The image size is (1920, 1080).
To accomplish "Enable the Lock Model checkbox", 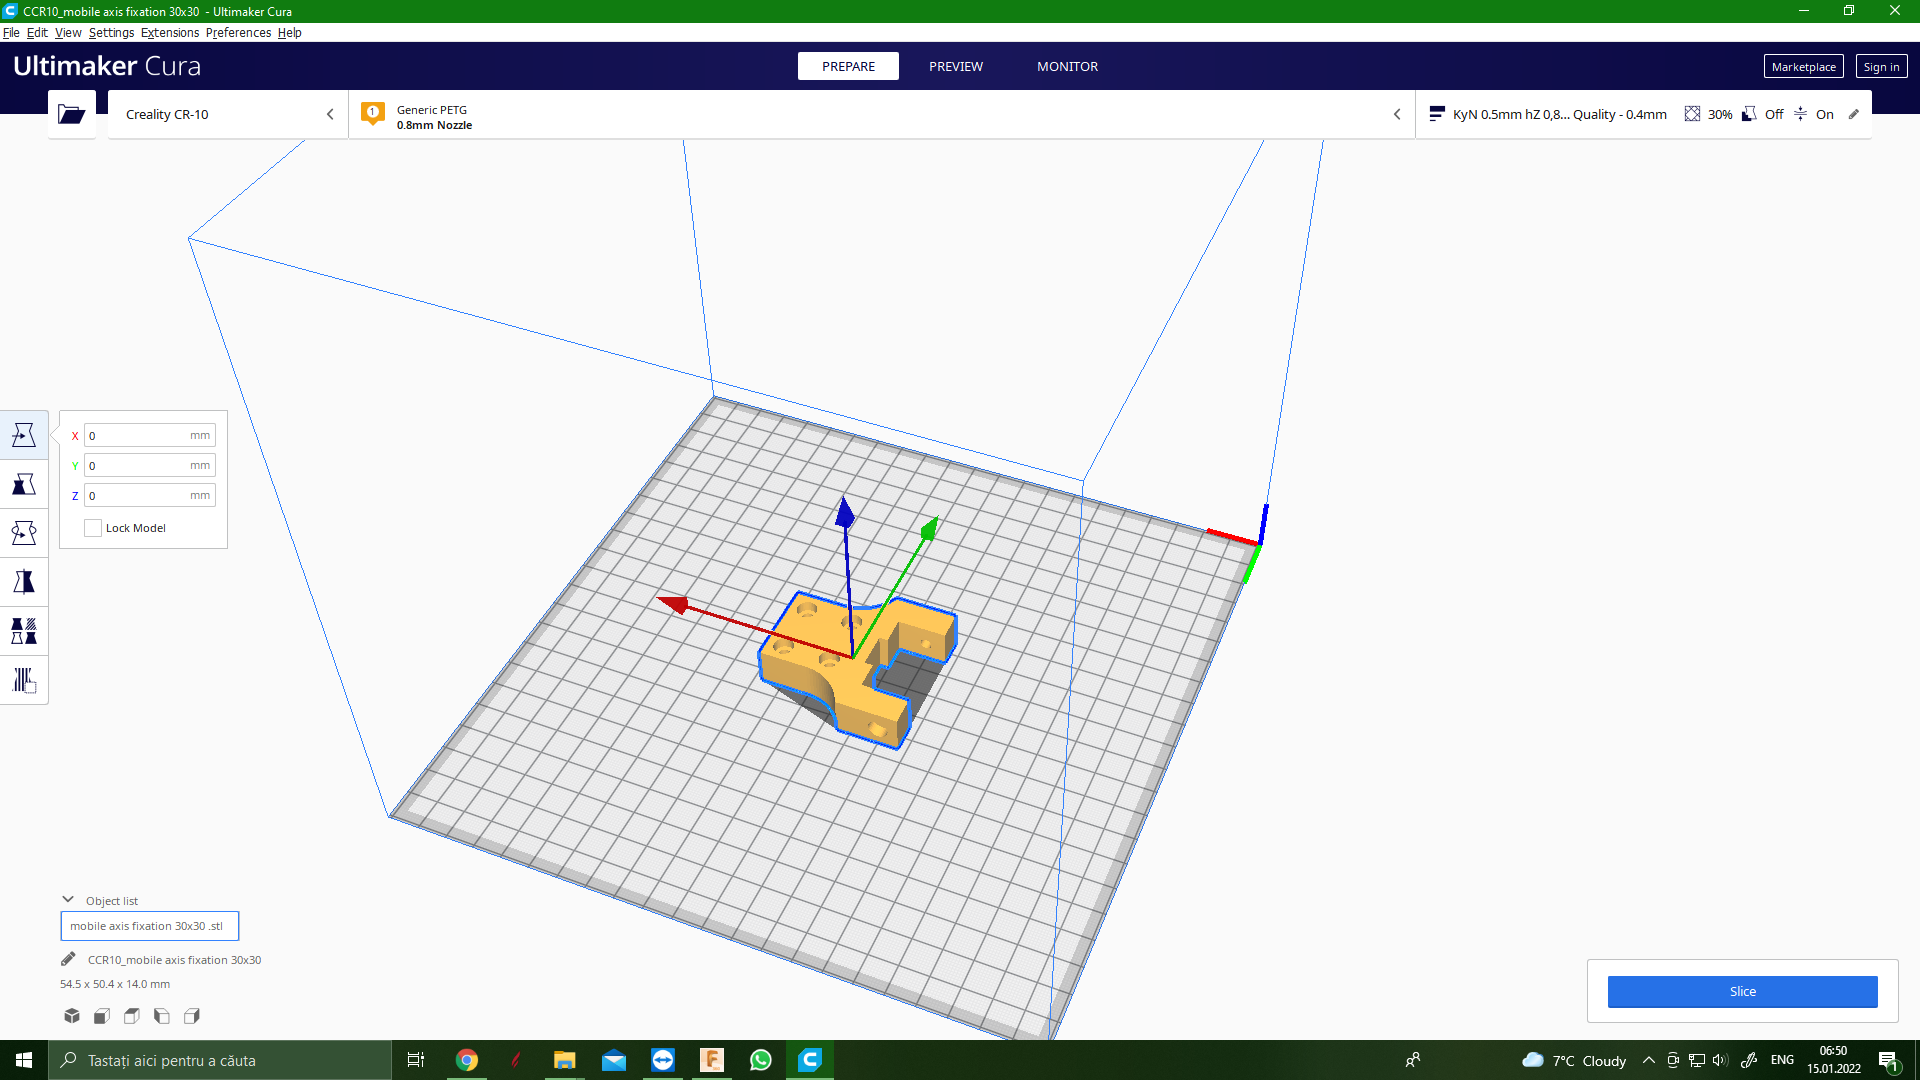I will tap(93, 528).
